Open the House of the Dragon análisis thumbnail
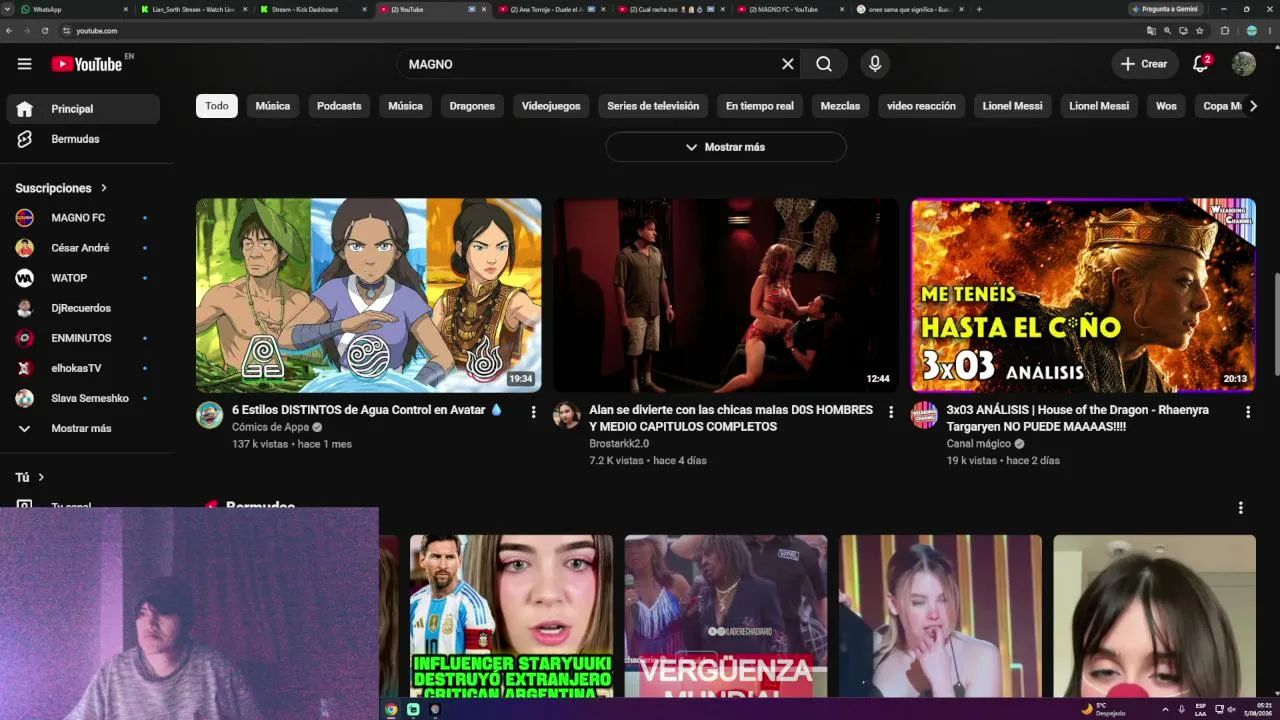 (1083, 295)
